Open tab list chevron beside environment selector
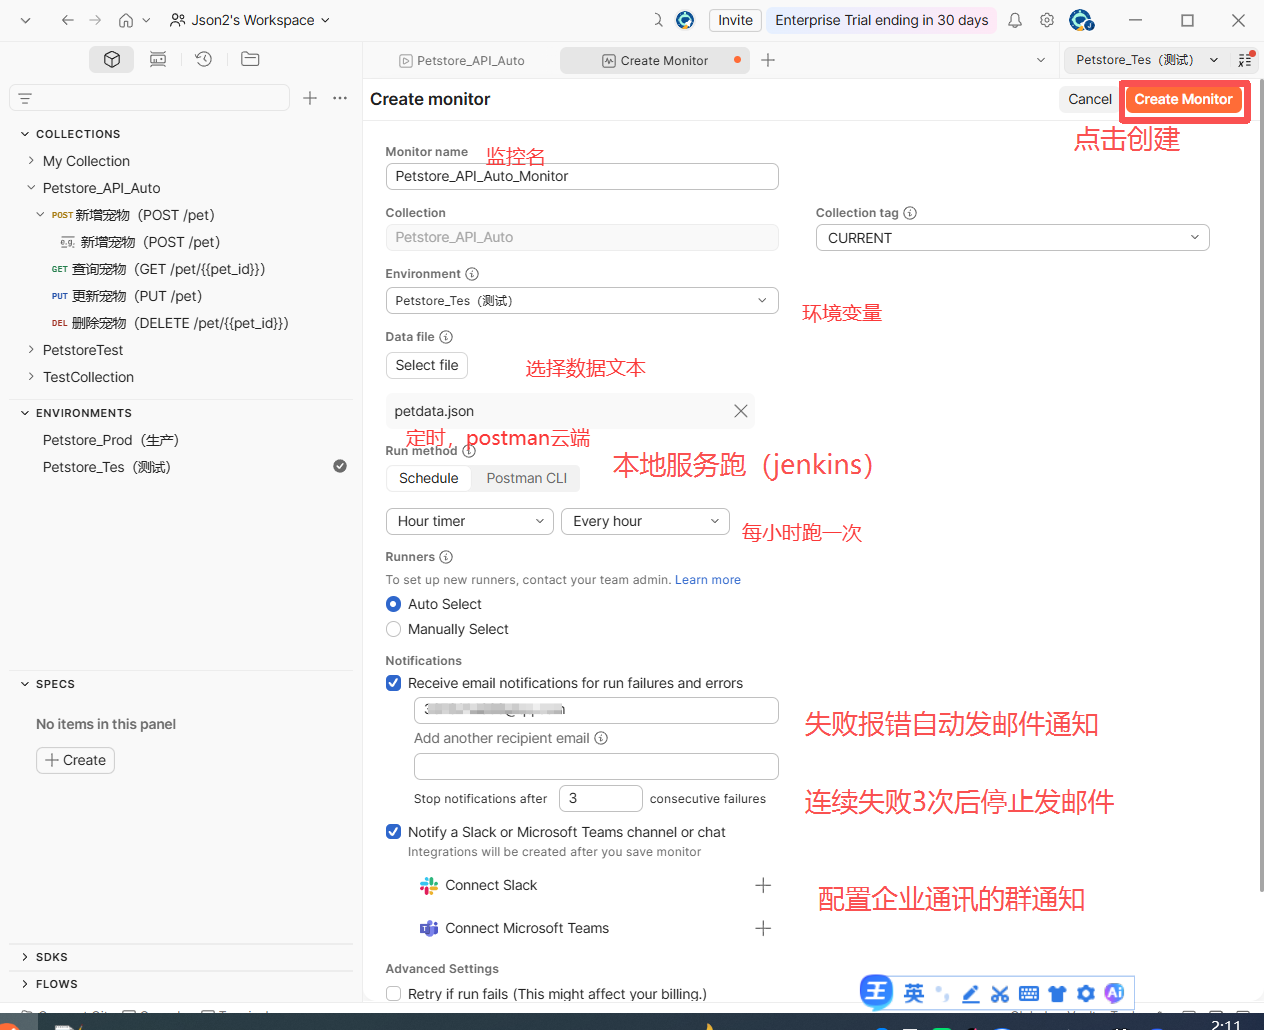1264x1030 pixels. [x=1041, y=60]
